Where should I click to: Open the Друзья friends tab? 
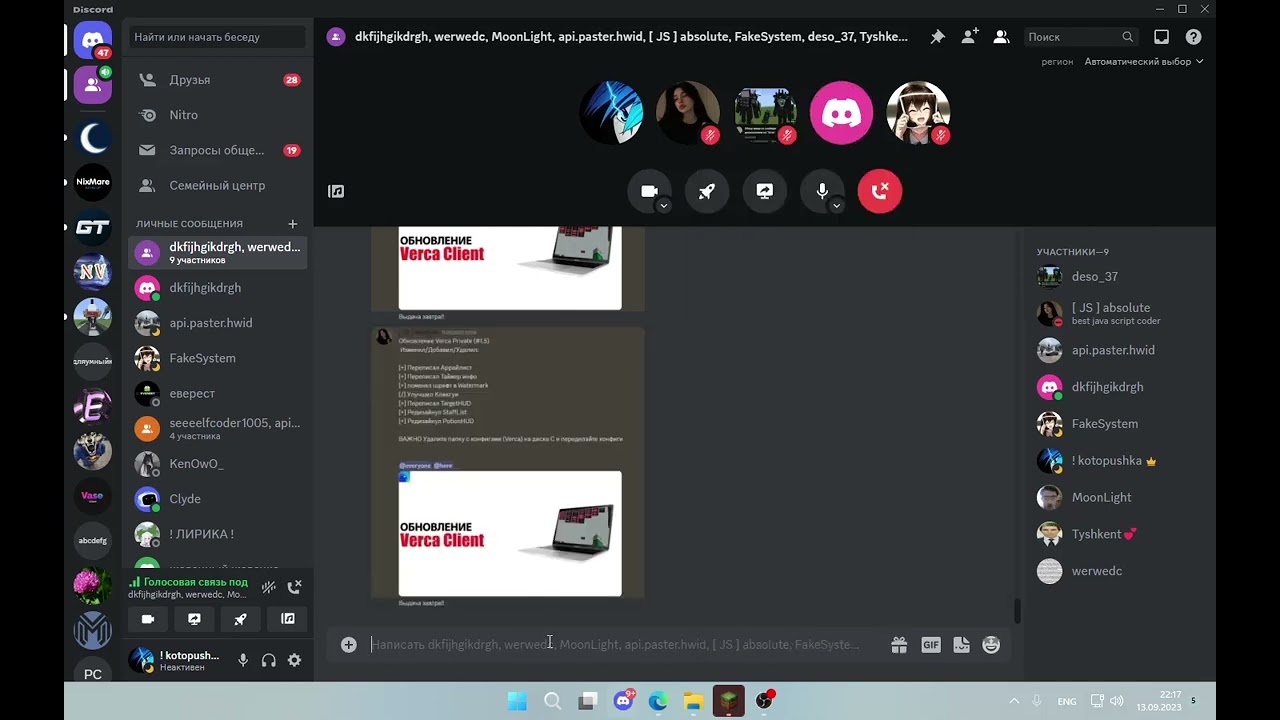[218, 80]
